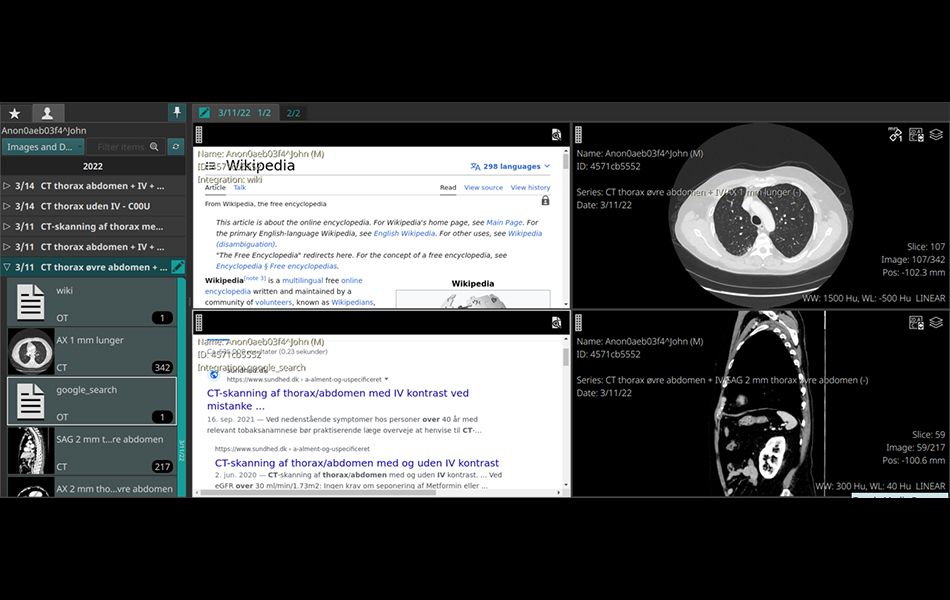
Task: Expand the 3/14 CT thorax abdomen + IV study
Action: click(7, 186)
